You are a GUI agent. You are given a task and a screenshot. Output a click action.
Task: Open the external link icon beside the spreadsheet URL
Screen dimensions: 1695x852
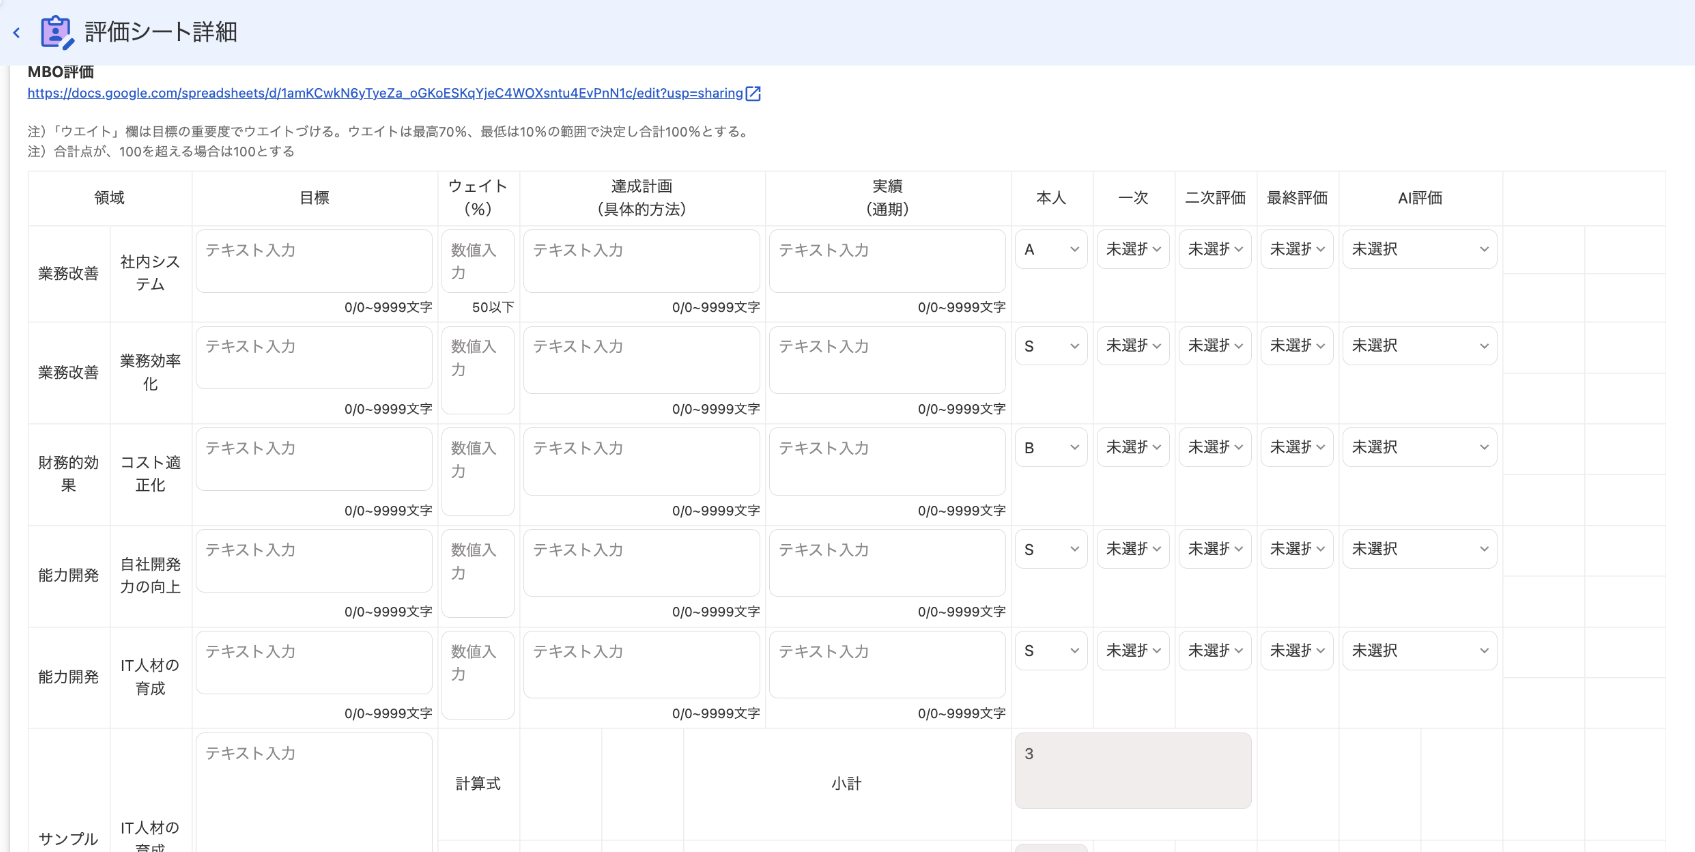[754, 93]
